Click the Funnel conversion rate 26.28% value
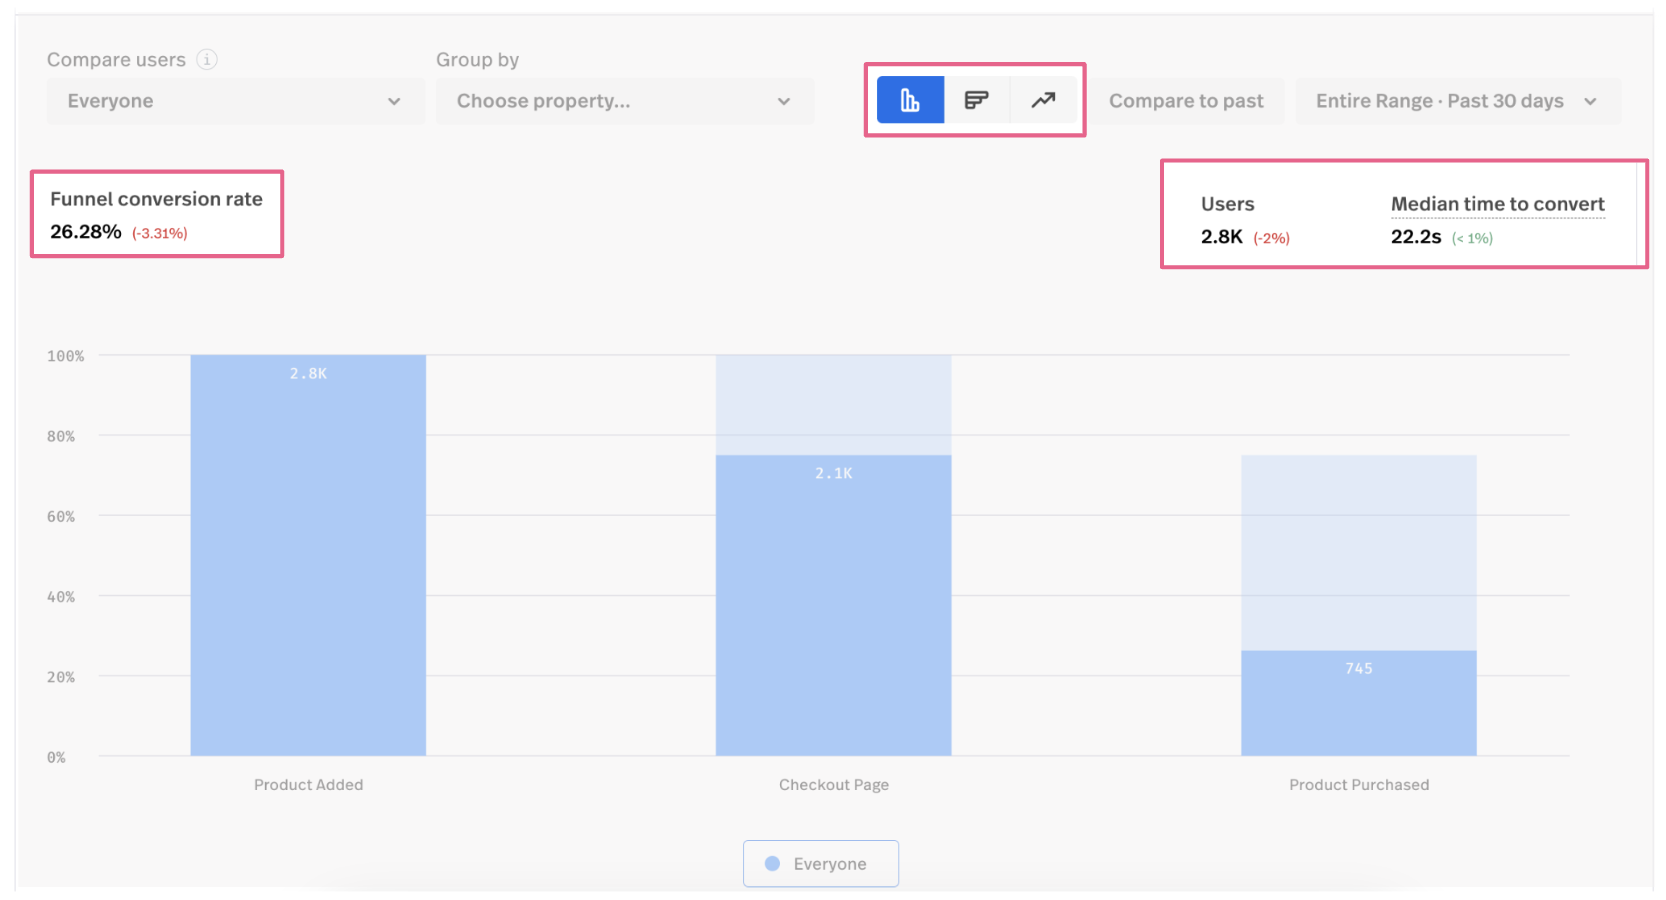The width and height of the screenshot is (1666, 900). tap(86, 232)
